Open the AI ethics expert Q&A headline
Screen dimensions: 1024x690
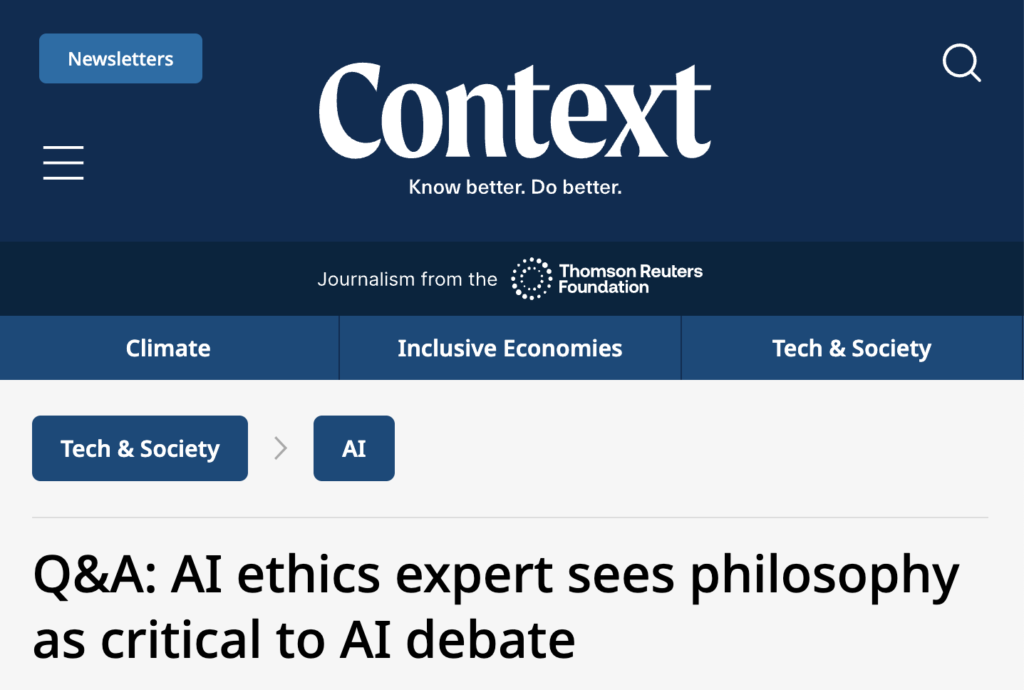pos(496,575)
